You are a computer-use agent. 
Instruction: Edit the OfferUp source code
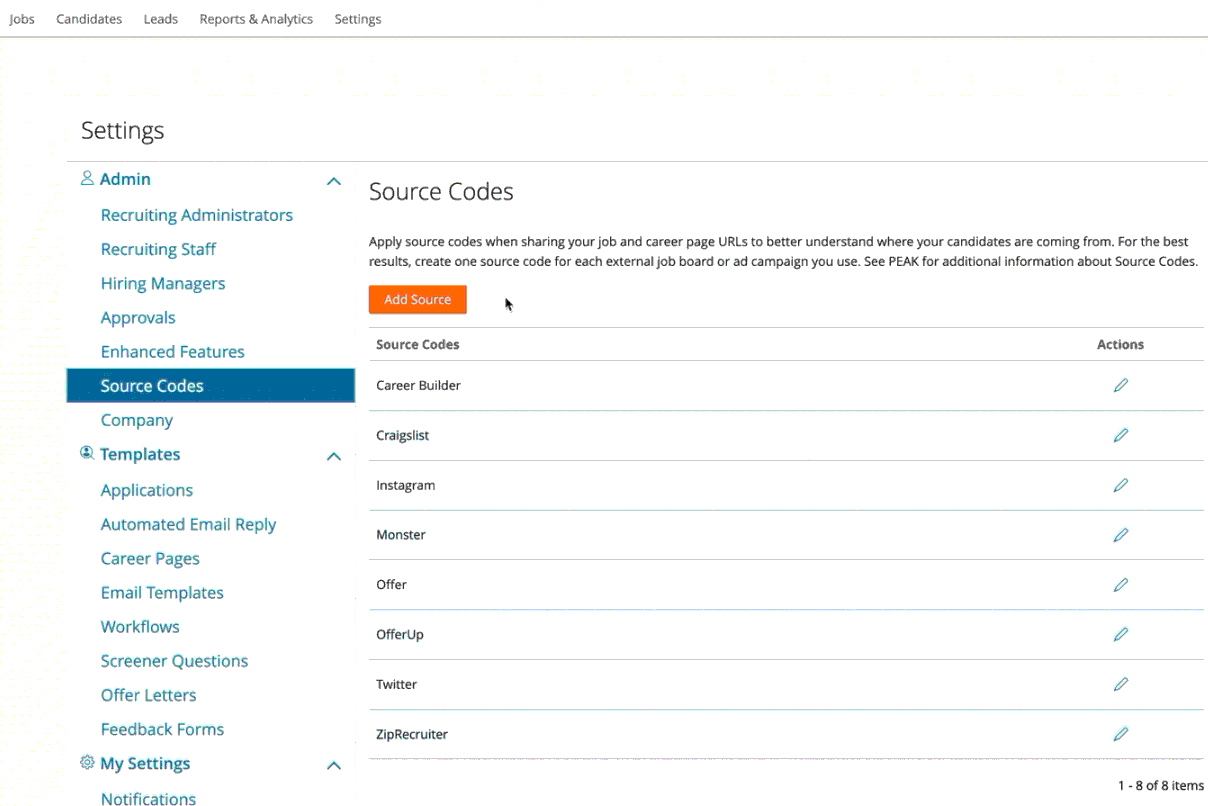[1120, 634]
